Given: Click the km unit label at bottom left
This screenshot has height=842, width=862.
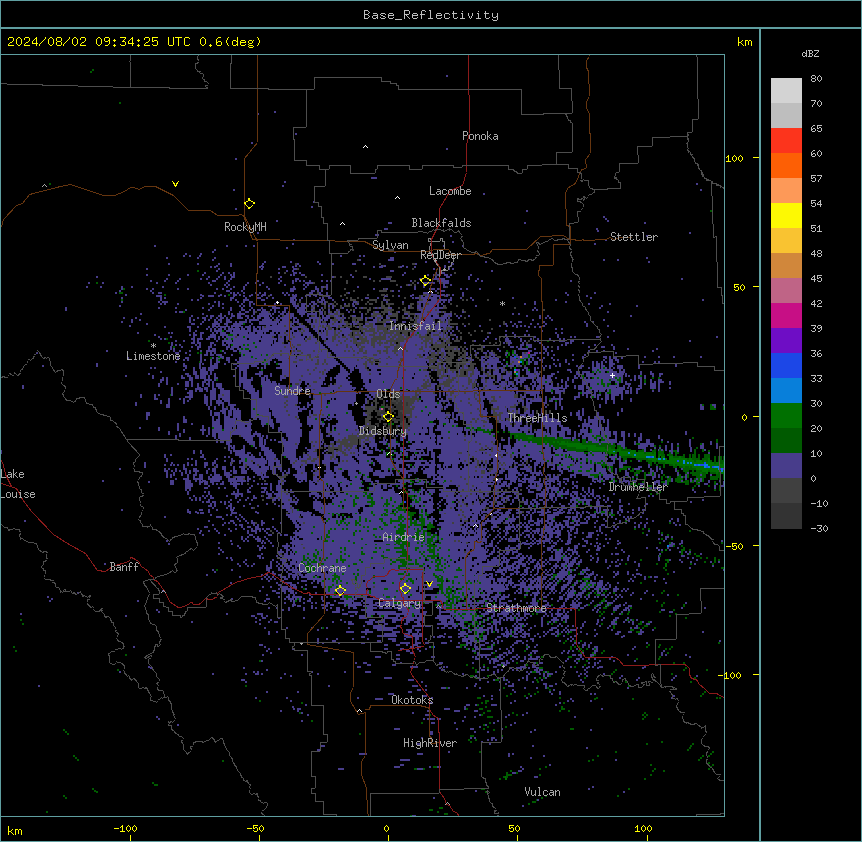Looking at the screenshot, I should 15,831.
